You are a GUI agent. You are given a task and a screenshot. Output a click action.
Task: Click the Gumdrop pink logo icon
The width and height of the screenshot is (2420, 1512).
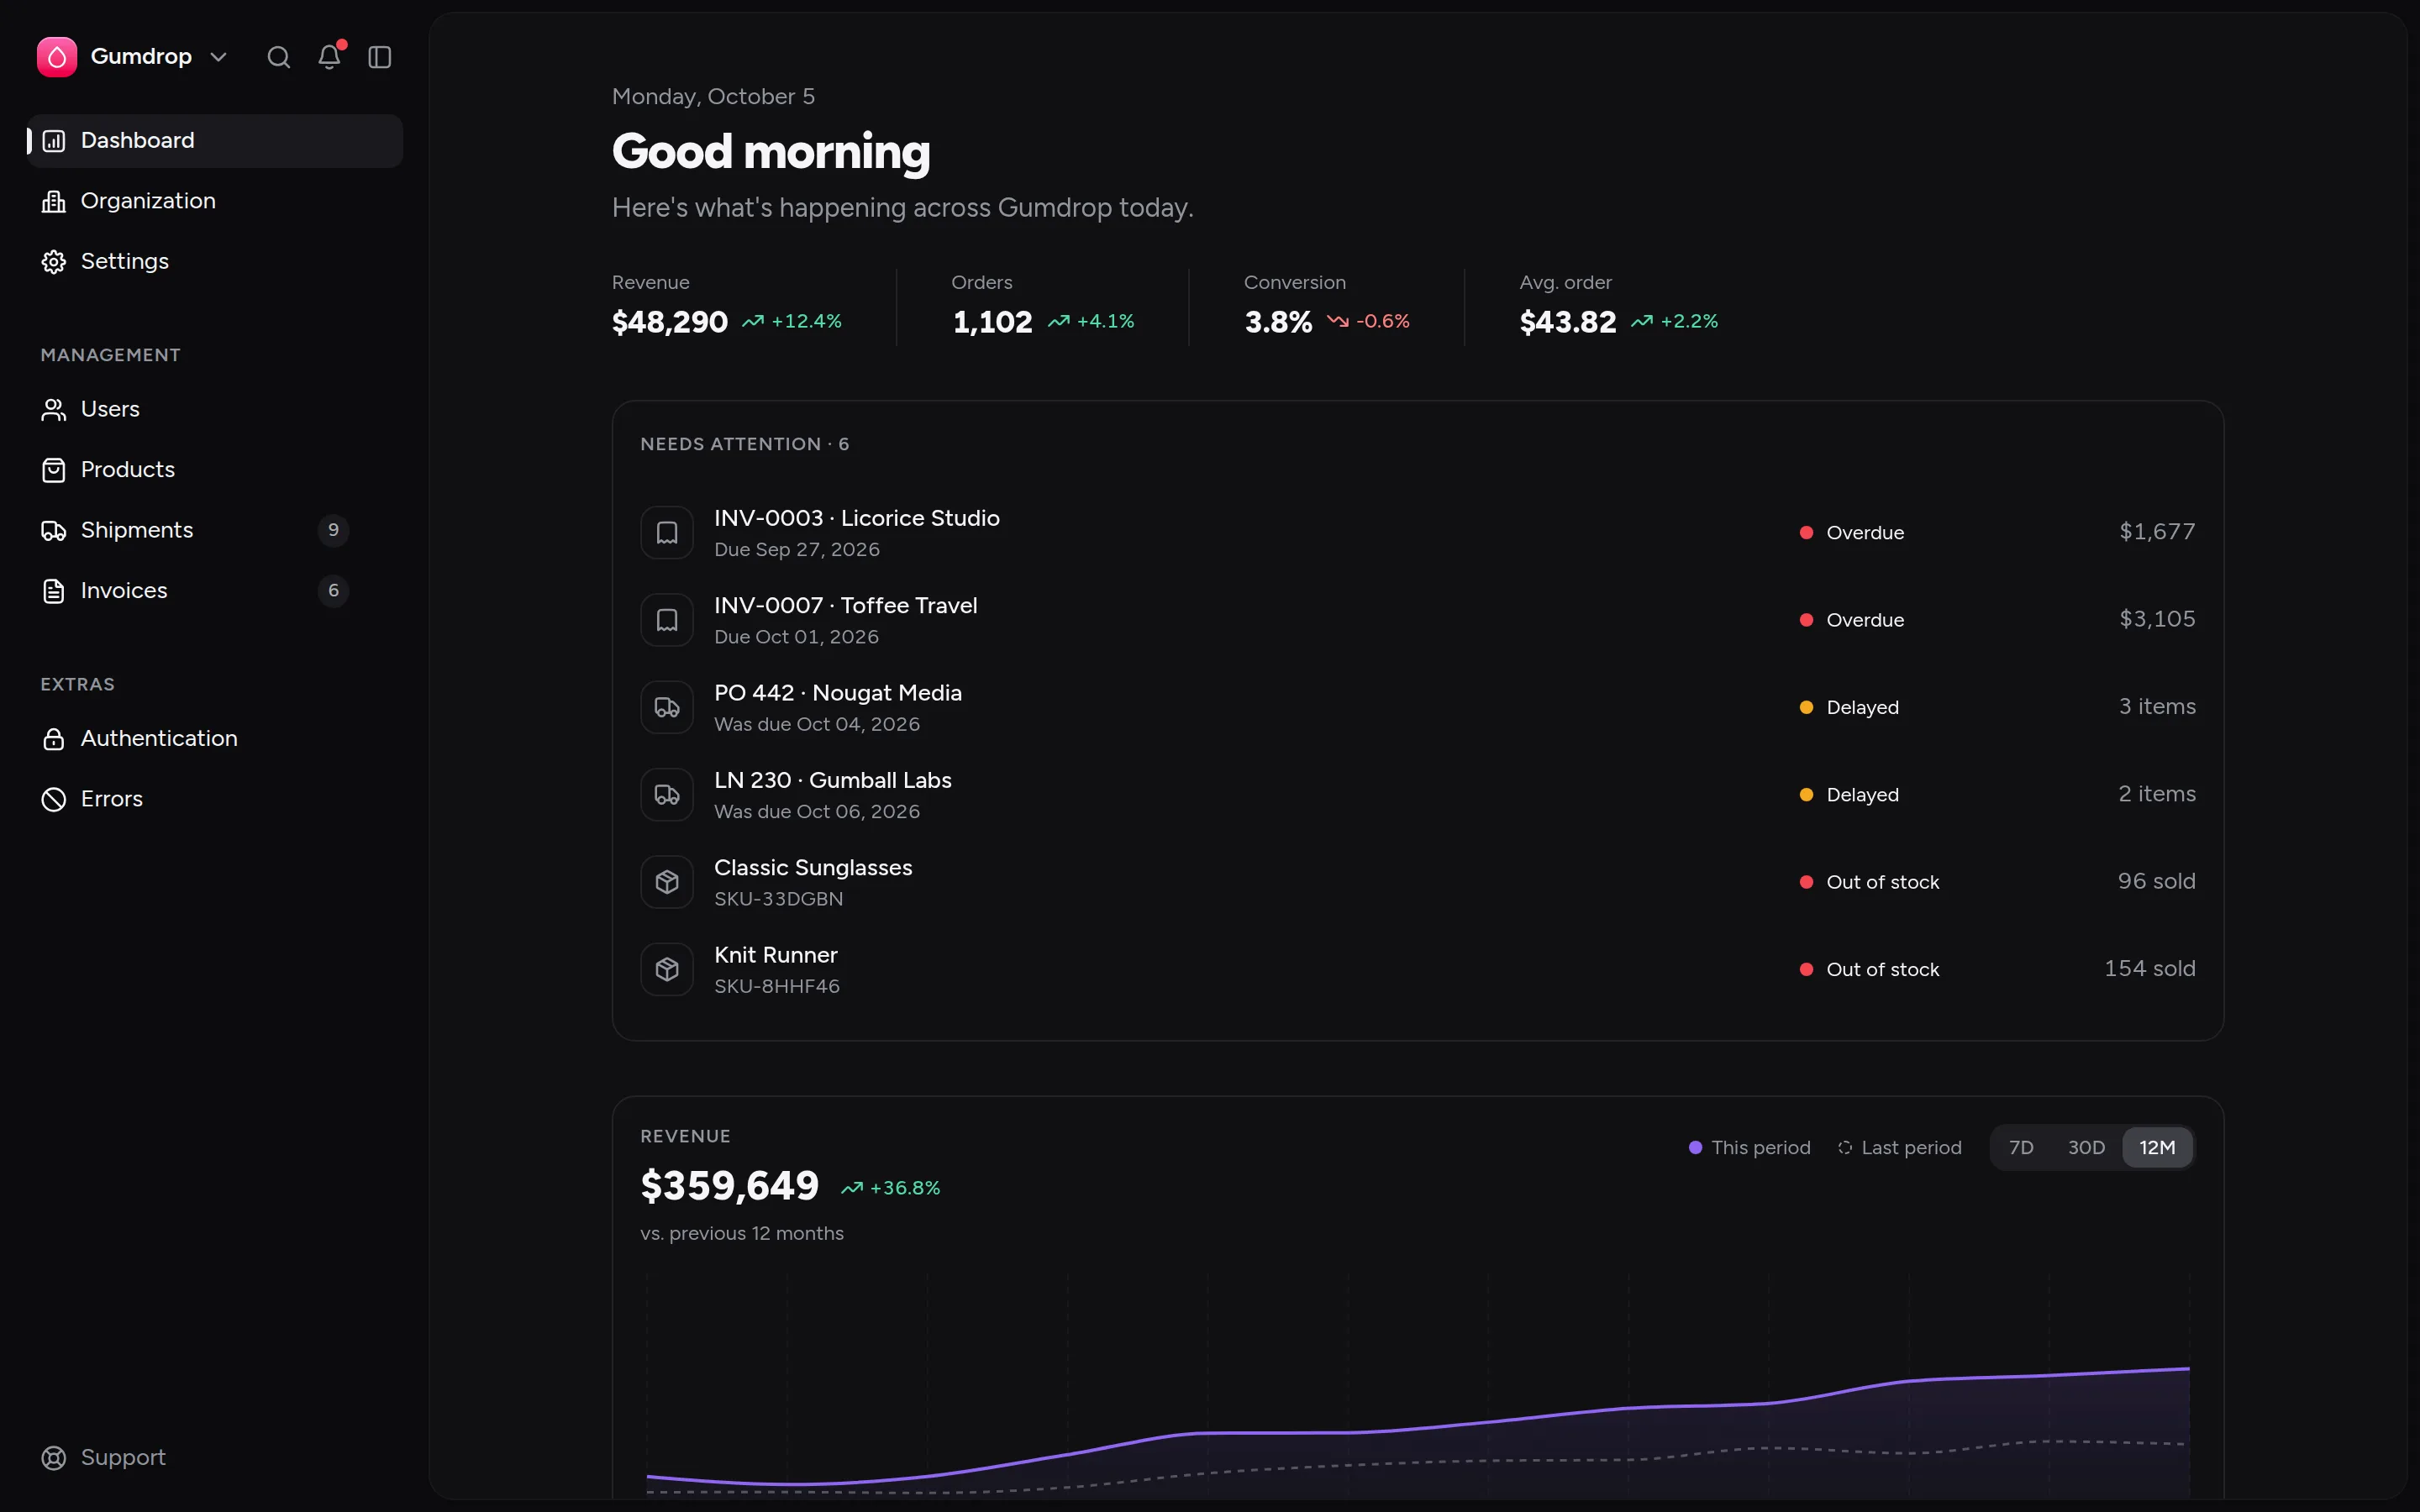pos(57,57)
